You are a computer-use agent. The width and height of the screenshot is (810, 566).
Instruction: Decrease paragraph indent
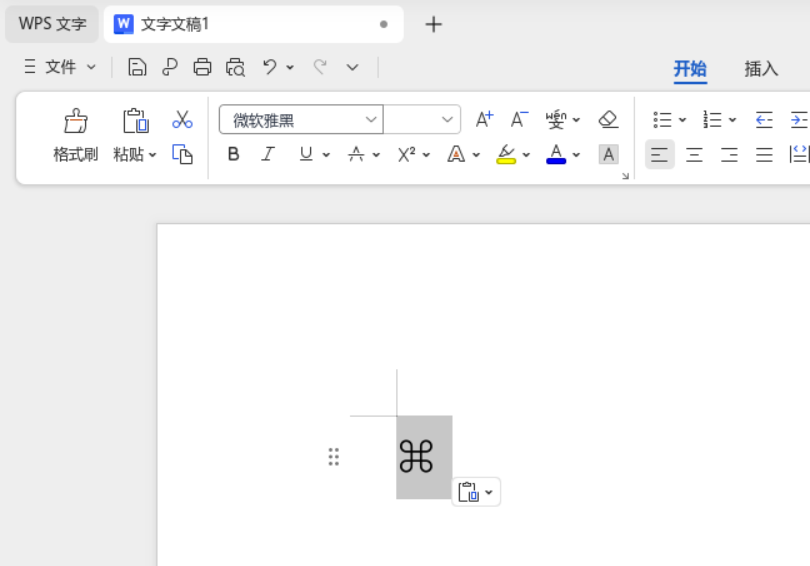(764, 119)
